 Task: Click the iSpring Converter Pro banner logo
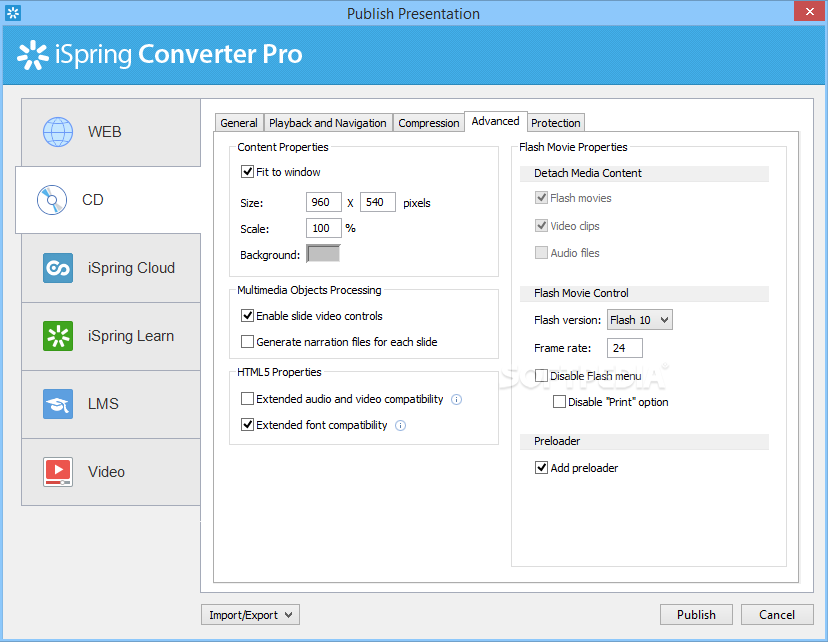point(159,54)
